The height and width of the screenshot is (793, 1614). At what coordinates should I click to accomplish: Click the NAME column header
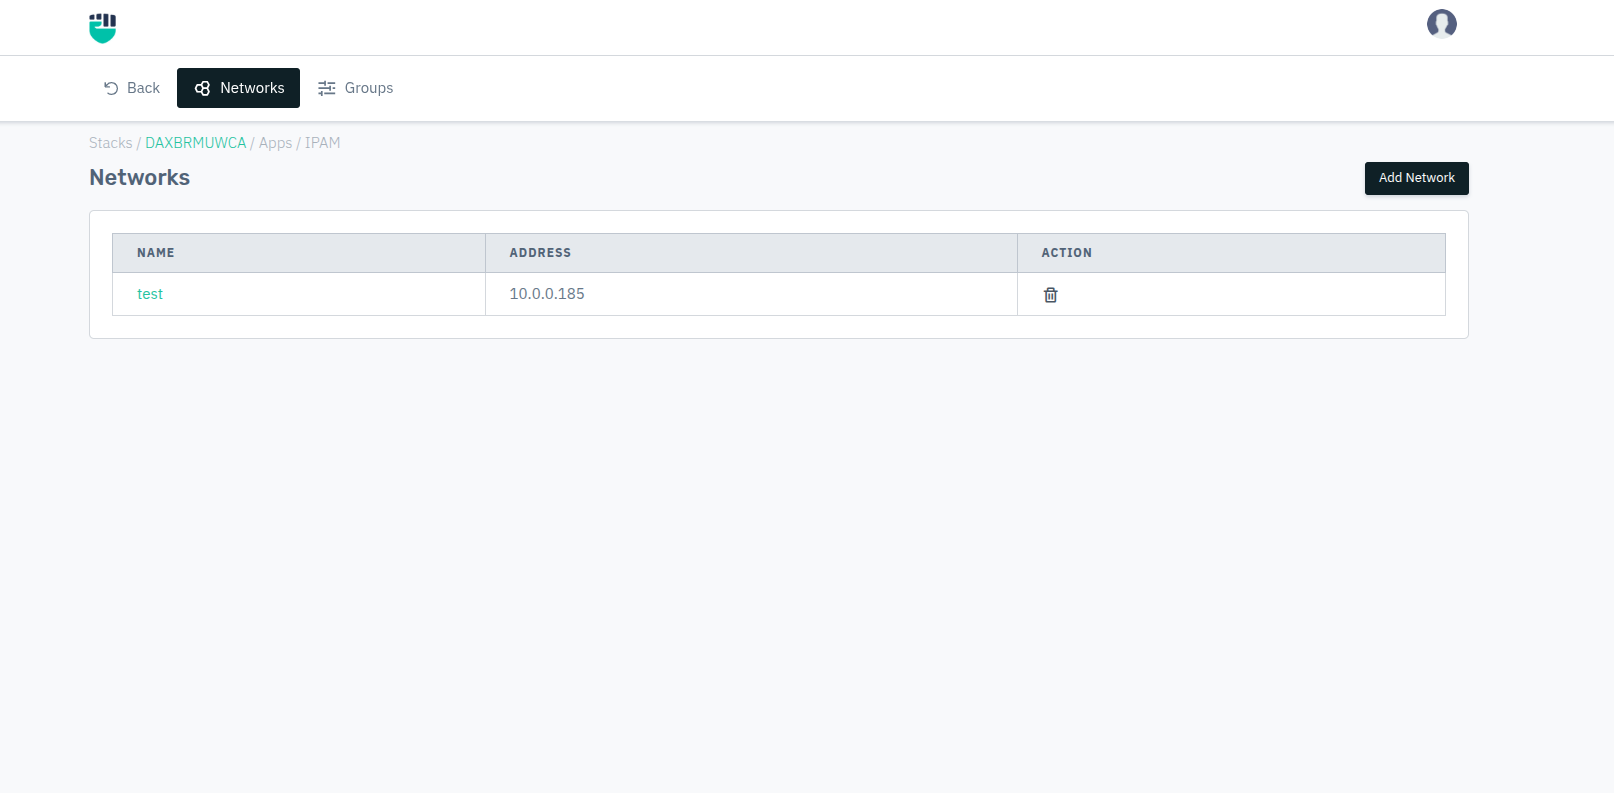[x=156, y=253]
